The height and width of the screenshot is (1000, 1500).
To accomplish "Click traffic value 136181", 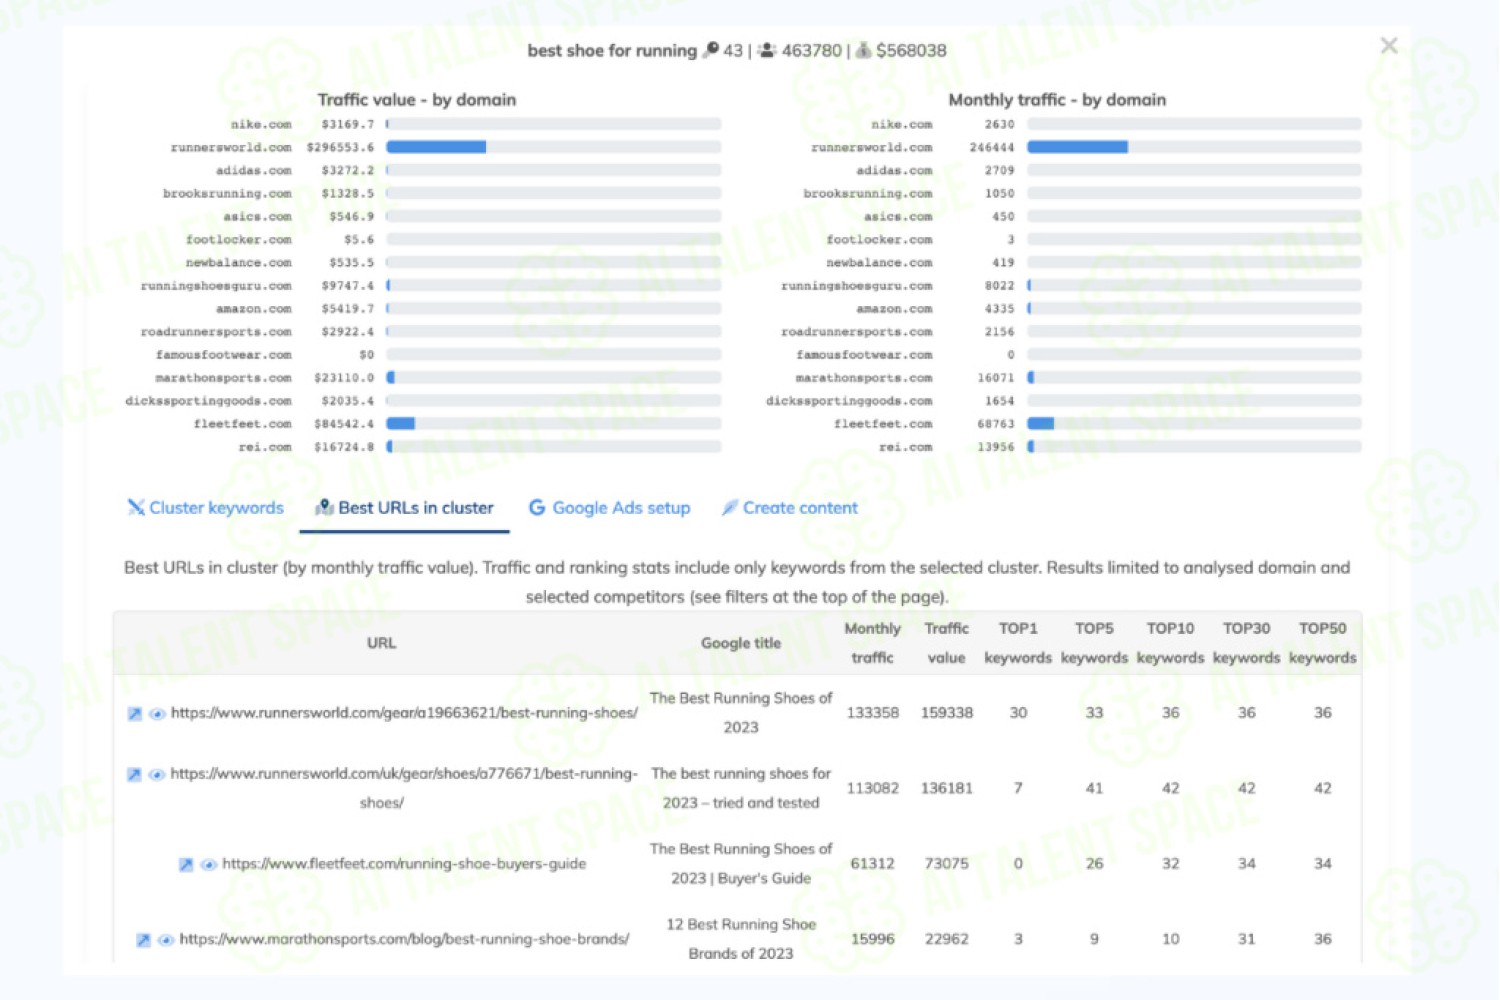I will pyautogui.click(x=946, y=788).
